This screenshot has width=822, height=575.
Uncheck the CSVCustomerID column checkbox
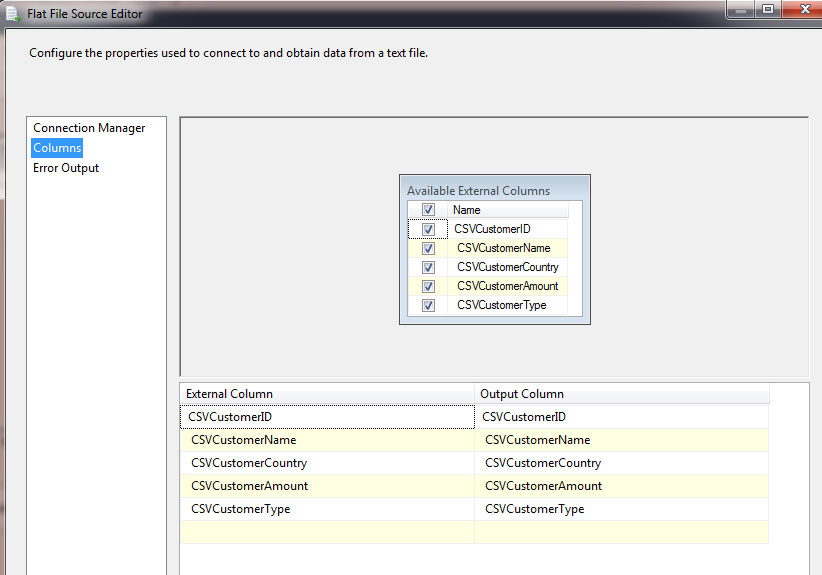428,229
